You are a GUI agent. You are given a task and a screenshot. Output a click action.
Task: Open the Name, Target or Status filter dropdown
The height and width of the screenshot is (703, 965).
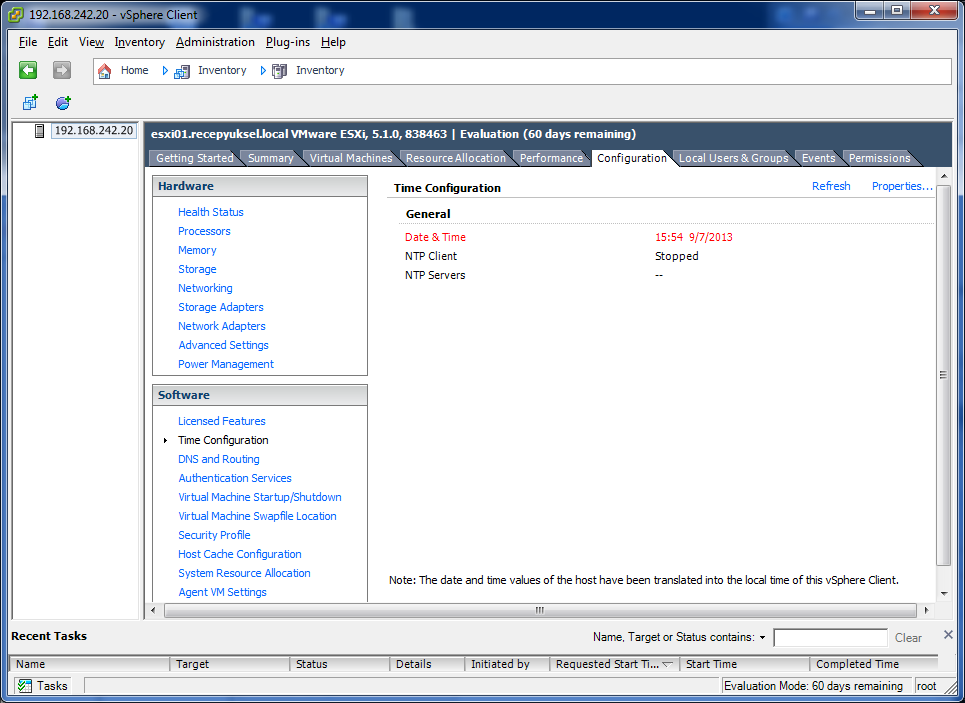(x=763, y=638)
